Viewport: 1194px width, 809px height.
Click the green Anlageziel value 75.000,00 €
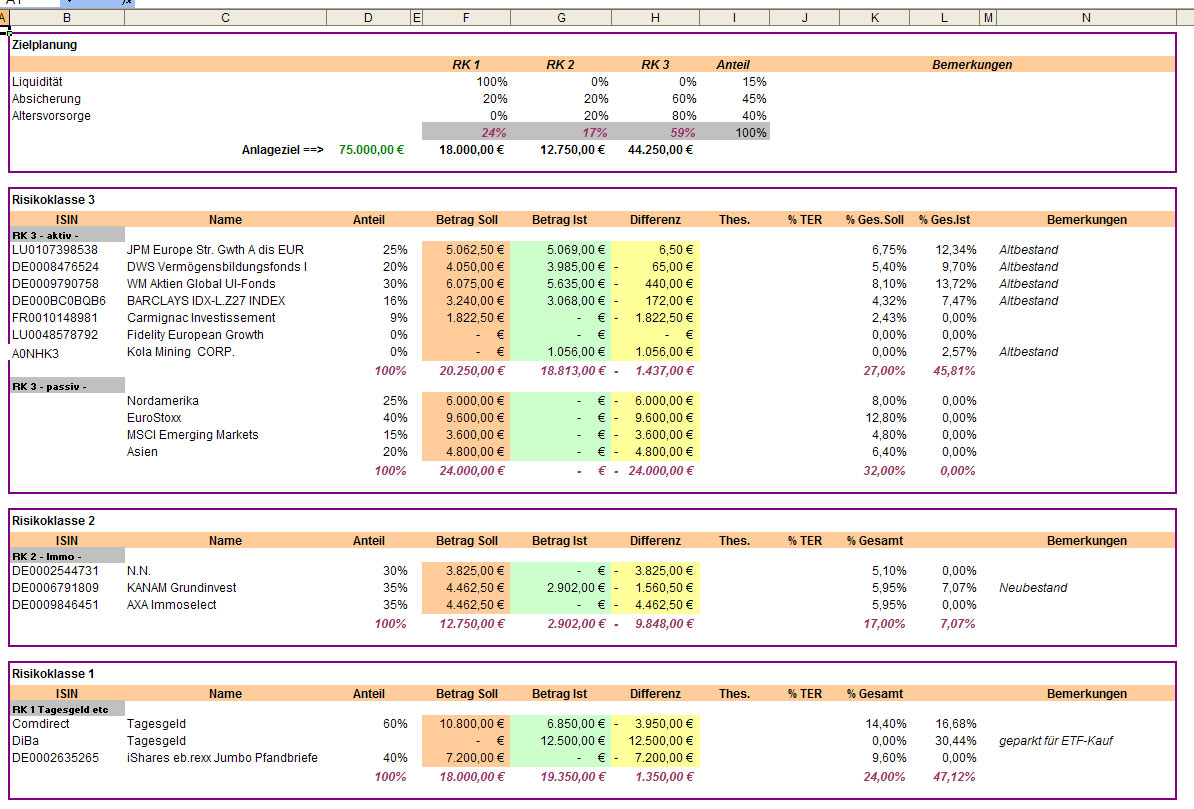[371, 150]
